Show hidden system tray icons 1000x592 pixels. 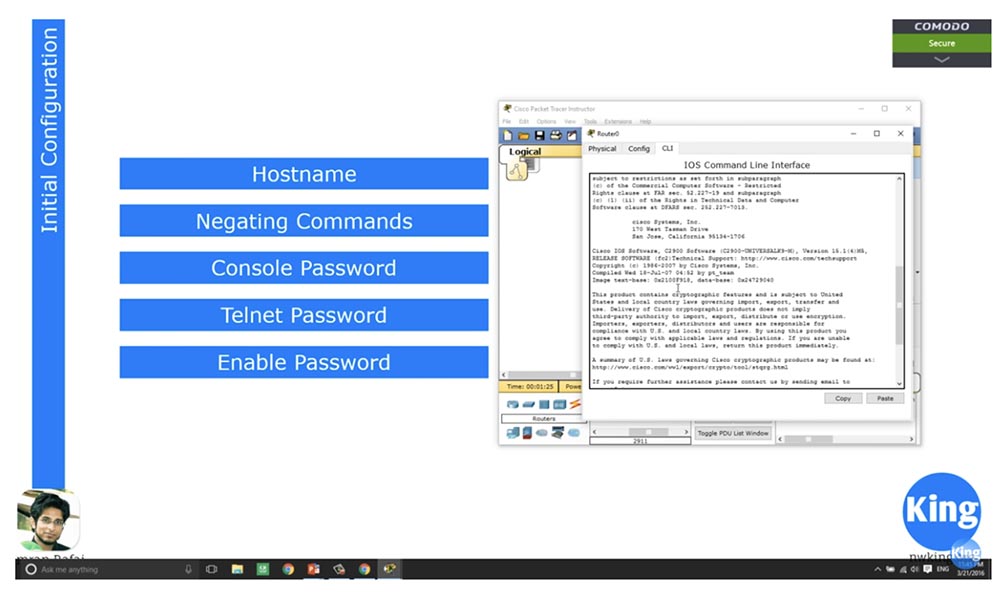(878, 569)
